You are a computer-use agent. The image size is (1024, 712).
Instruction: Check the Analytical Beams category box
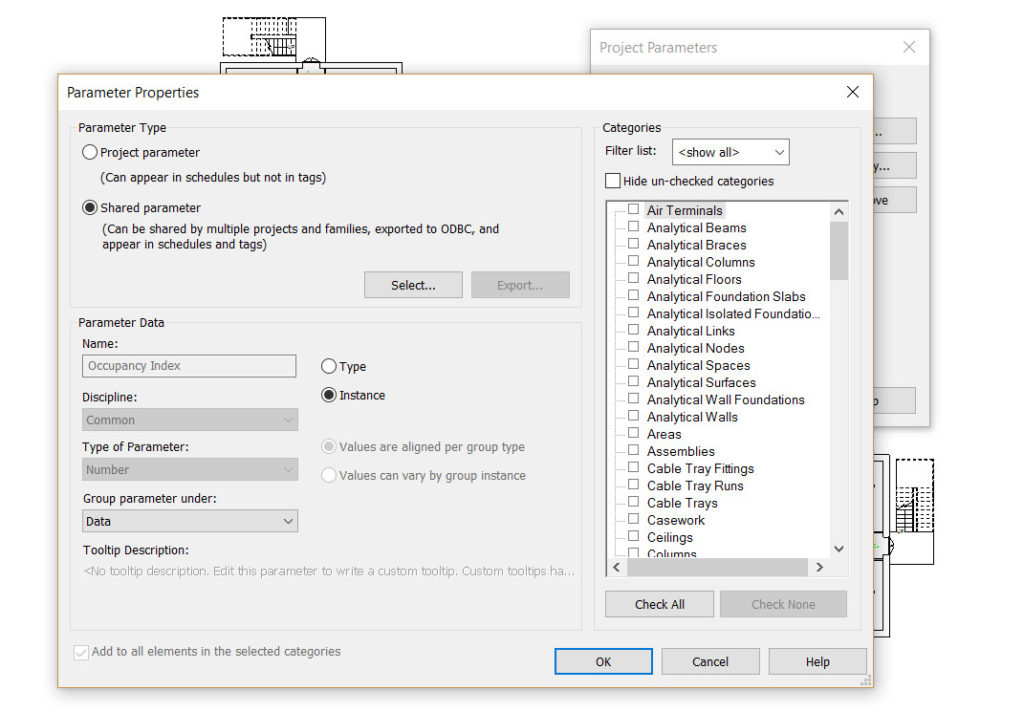633,226
